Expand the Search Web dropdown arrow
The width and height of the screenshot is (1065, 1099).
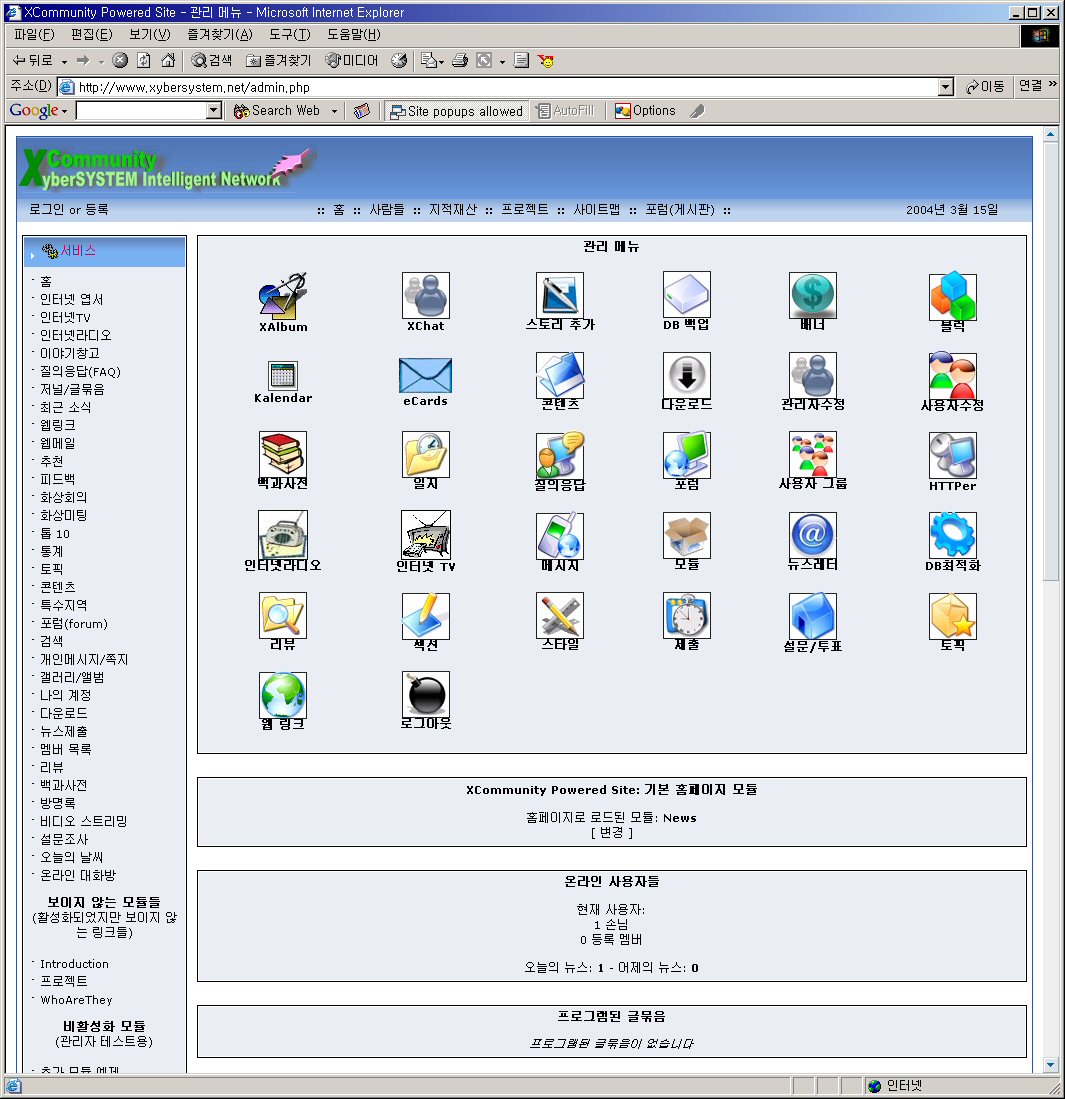pyautogui.click(x=334, y=111)
